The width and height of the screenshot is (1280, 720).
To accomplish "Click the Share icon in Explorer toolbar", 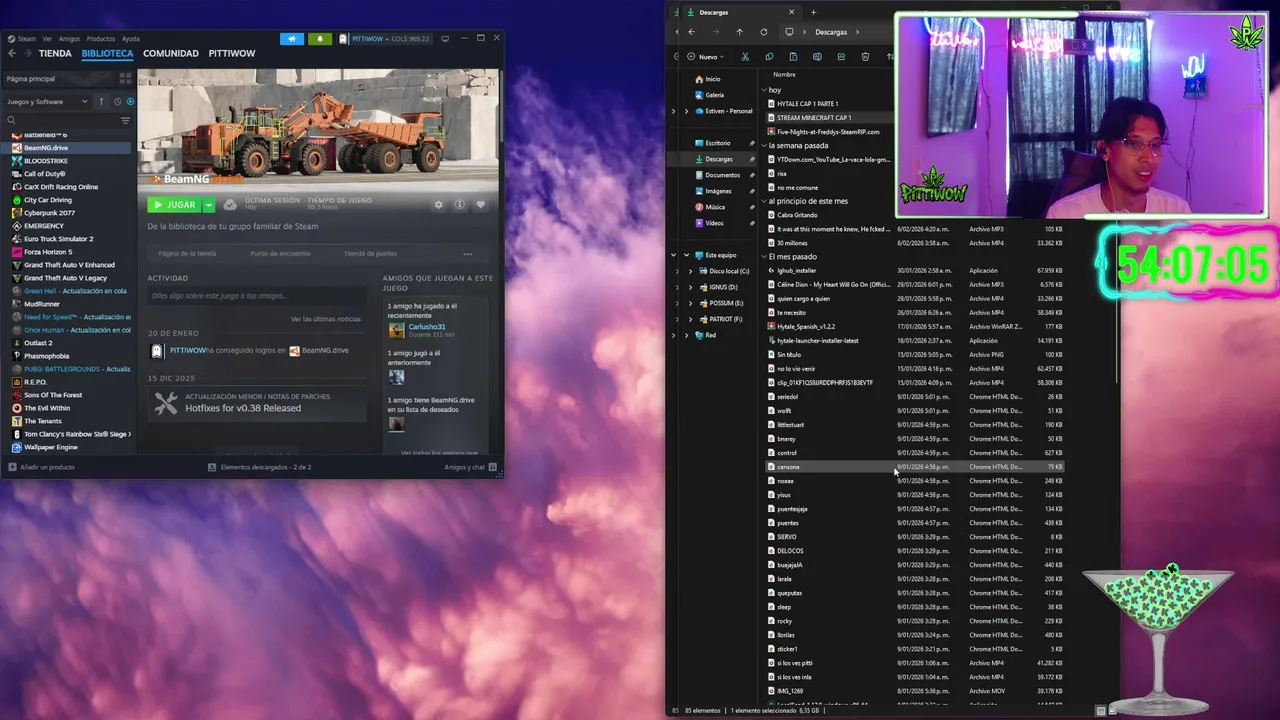I will click(x=841, y=57).
